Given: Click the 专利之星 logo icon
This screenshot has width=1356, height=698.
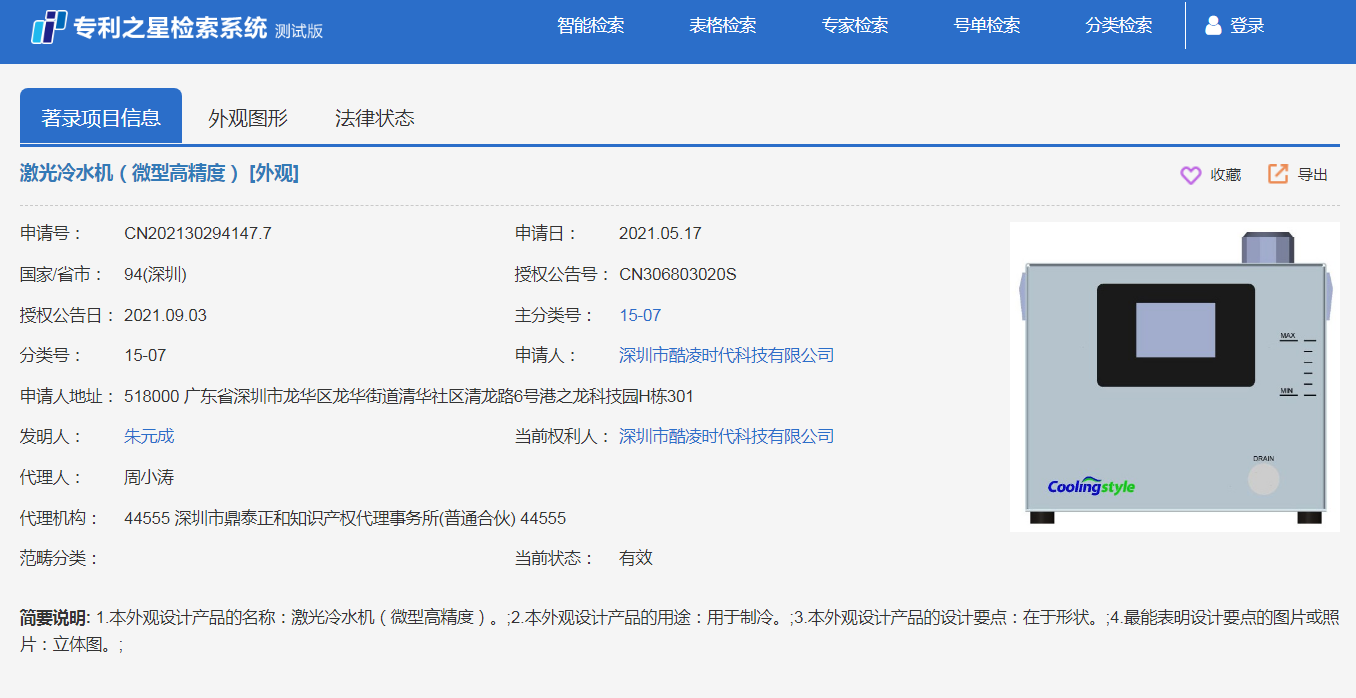Looking at the screenshot, I should pos(48,27).
